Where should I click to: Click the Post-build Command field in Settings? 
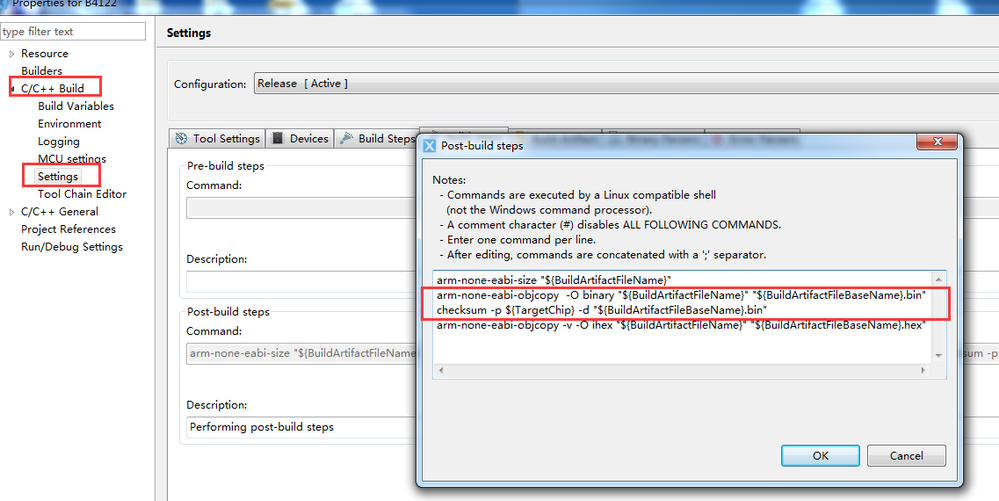click(301, 353)
